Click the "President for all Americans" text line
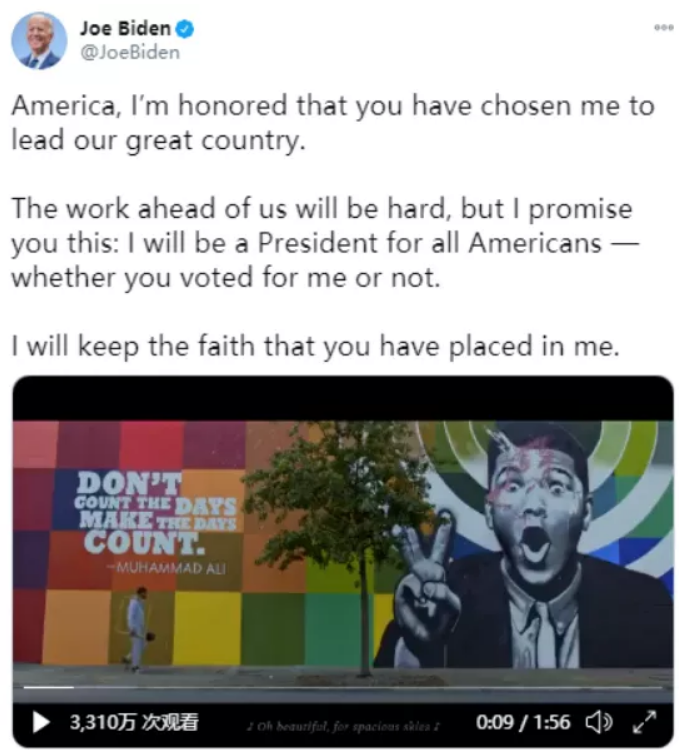 click(325, 243)
